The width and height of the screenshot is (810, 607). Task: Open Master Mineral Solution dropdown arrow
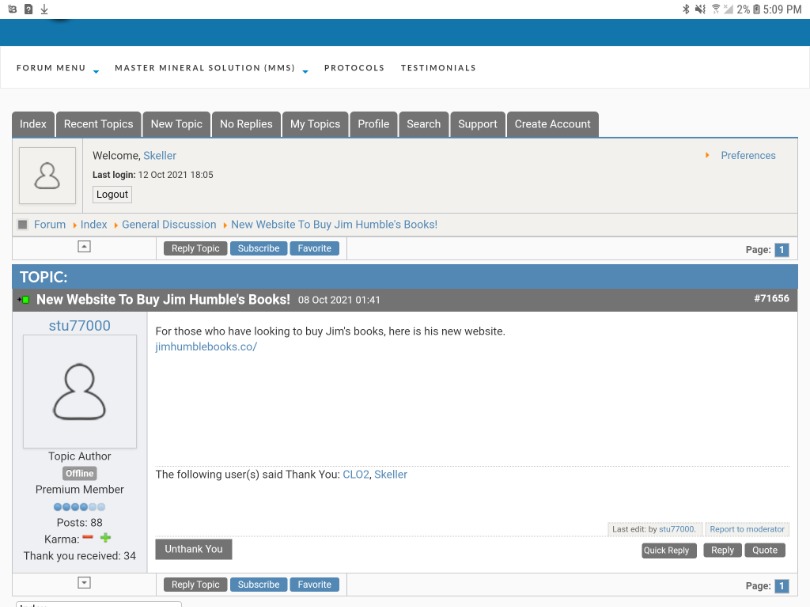[x=304, y=71]
